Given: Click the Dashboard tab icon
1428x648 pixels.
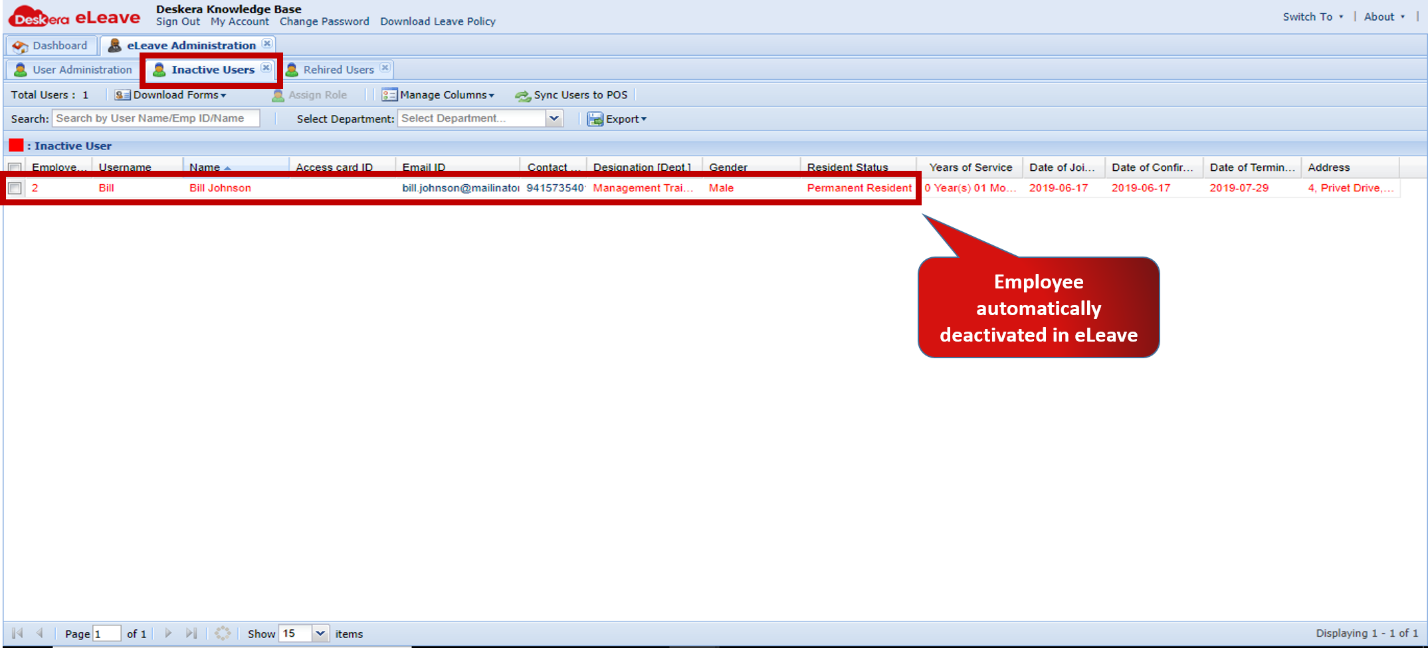Looking at the screenshot, I should 18,45.
